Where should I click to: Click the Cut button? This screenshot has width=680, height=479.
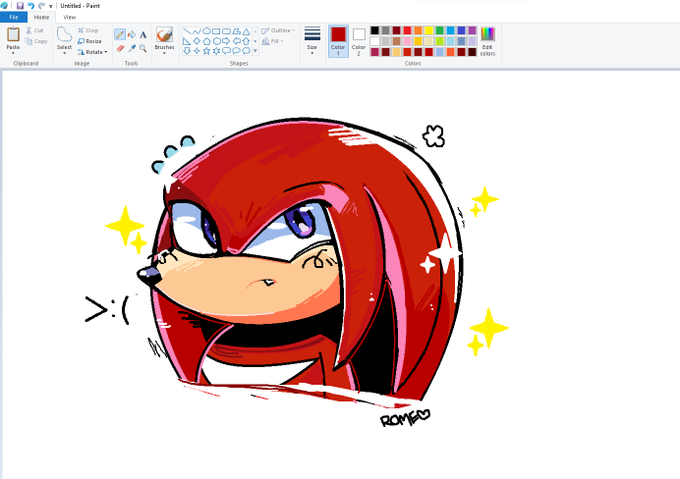click(x=34, y=30)
